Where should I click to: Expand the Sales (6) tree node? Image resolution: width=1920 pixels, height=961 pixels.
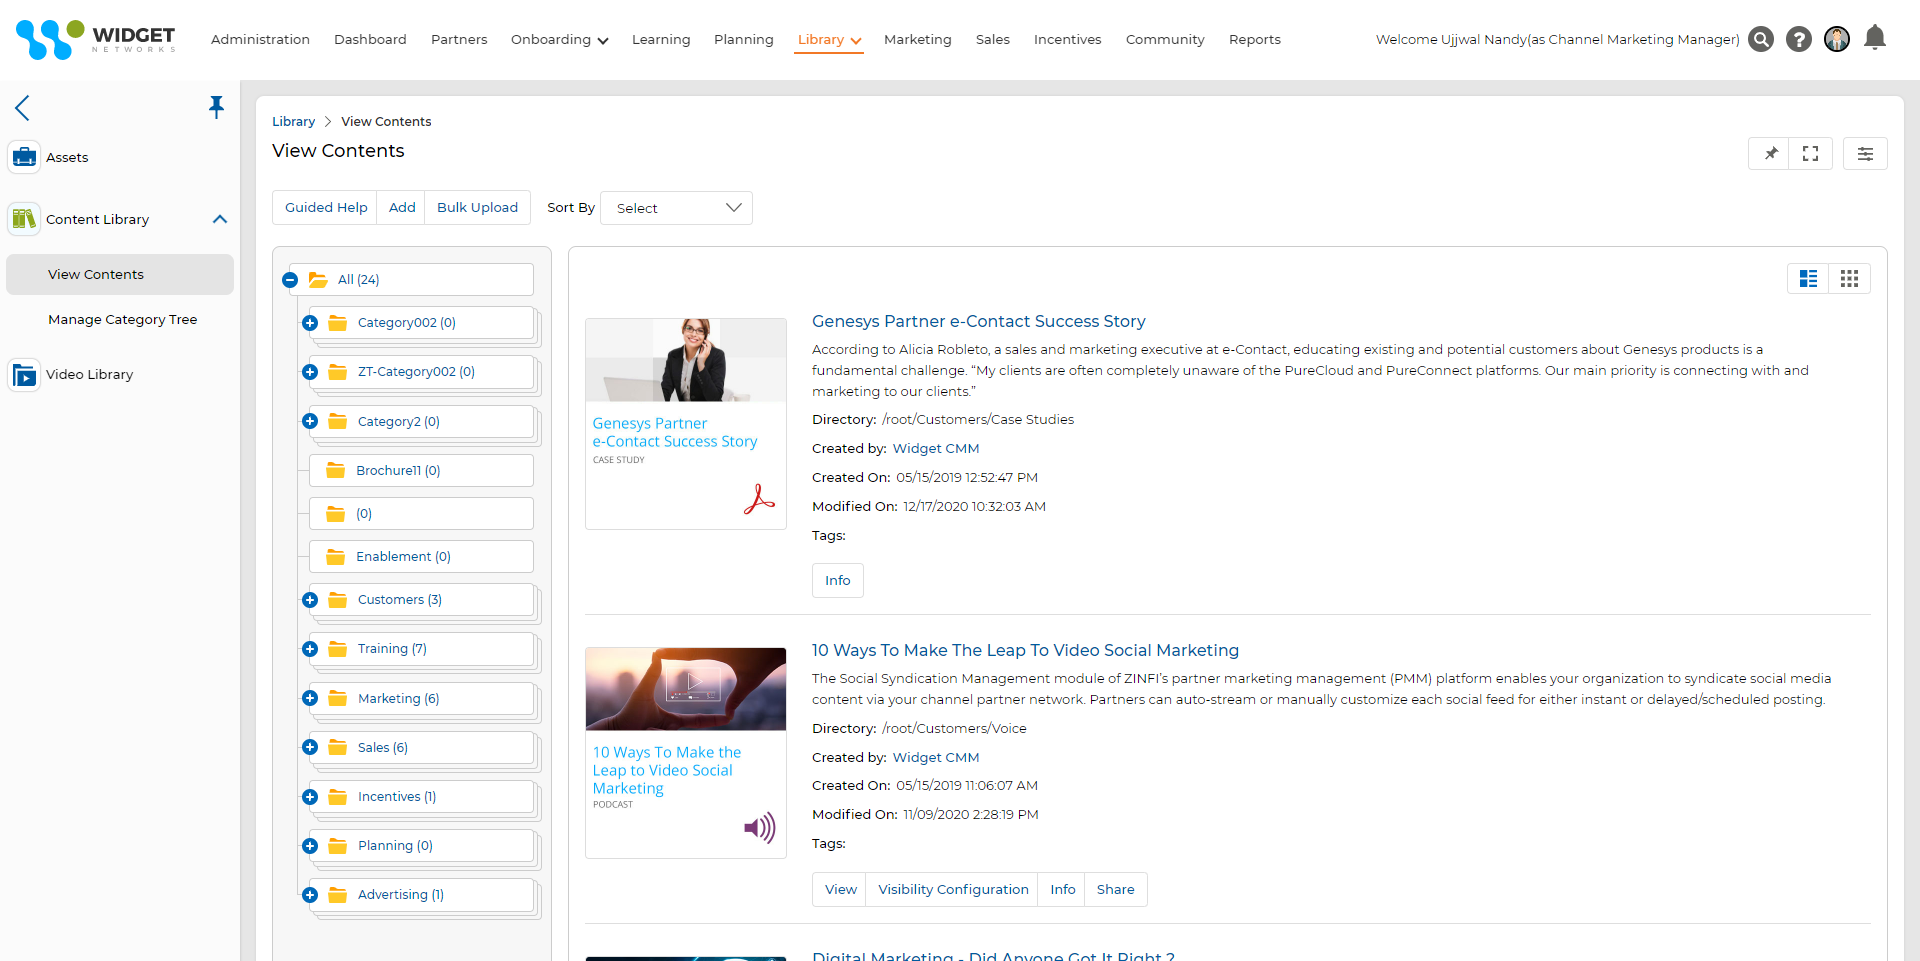[x=310, y=747]
